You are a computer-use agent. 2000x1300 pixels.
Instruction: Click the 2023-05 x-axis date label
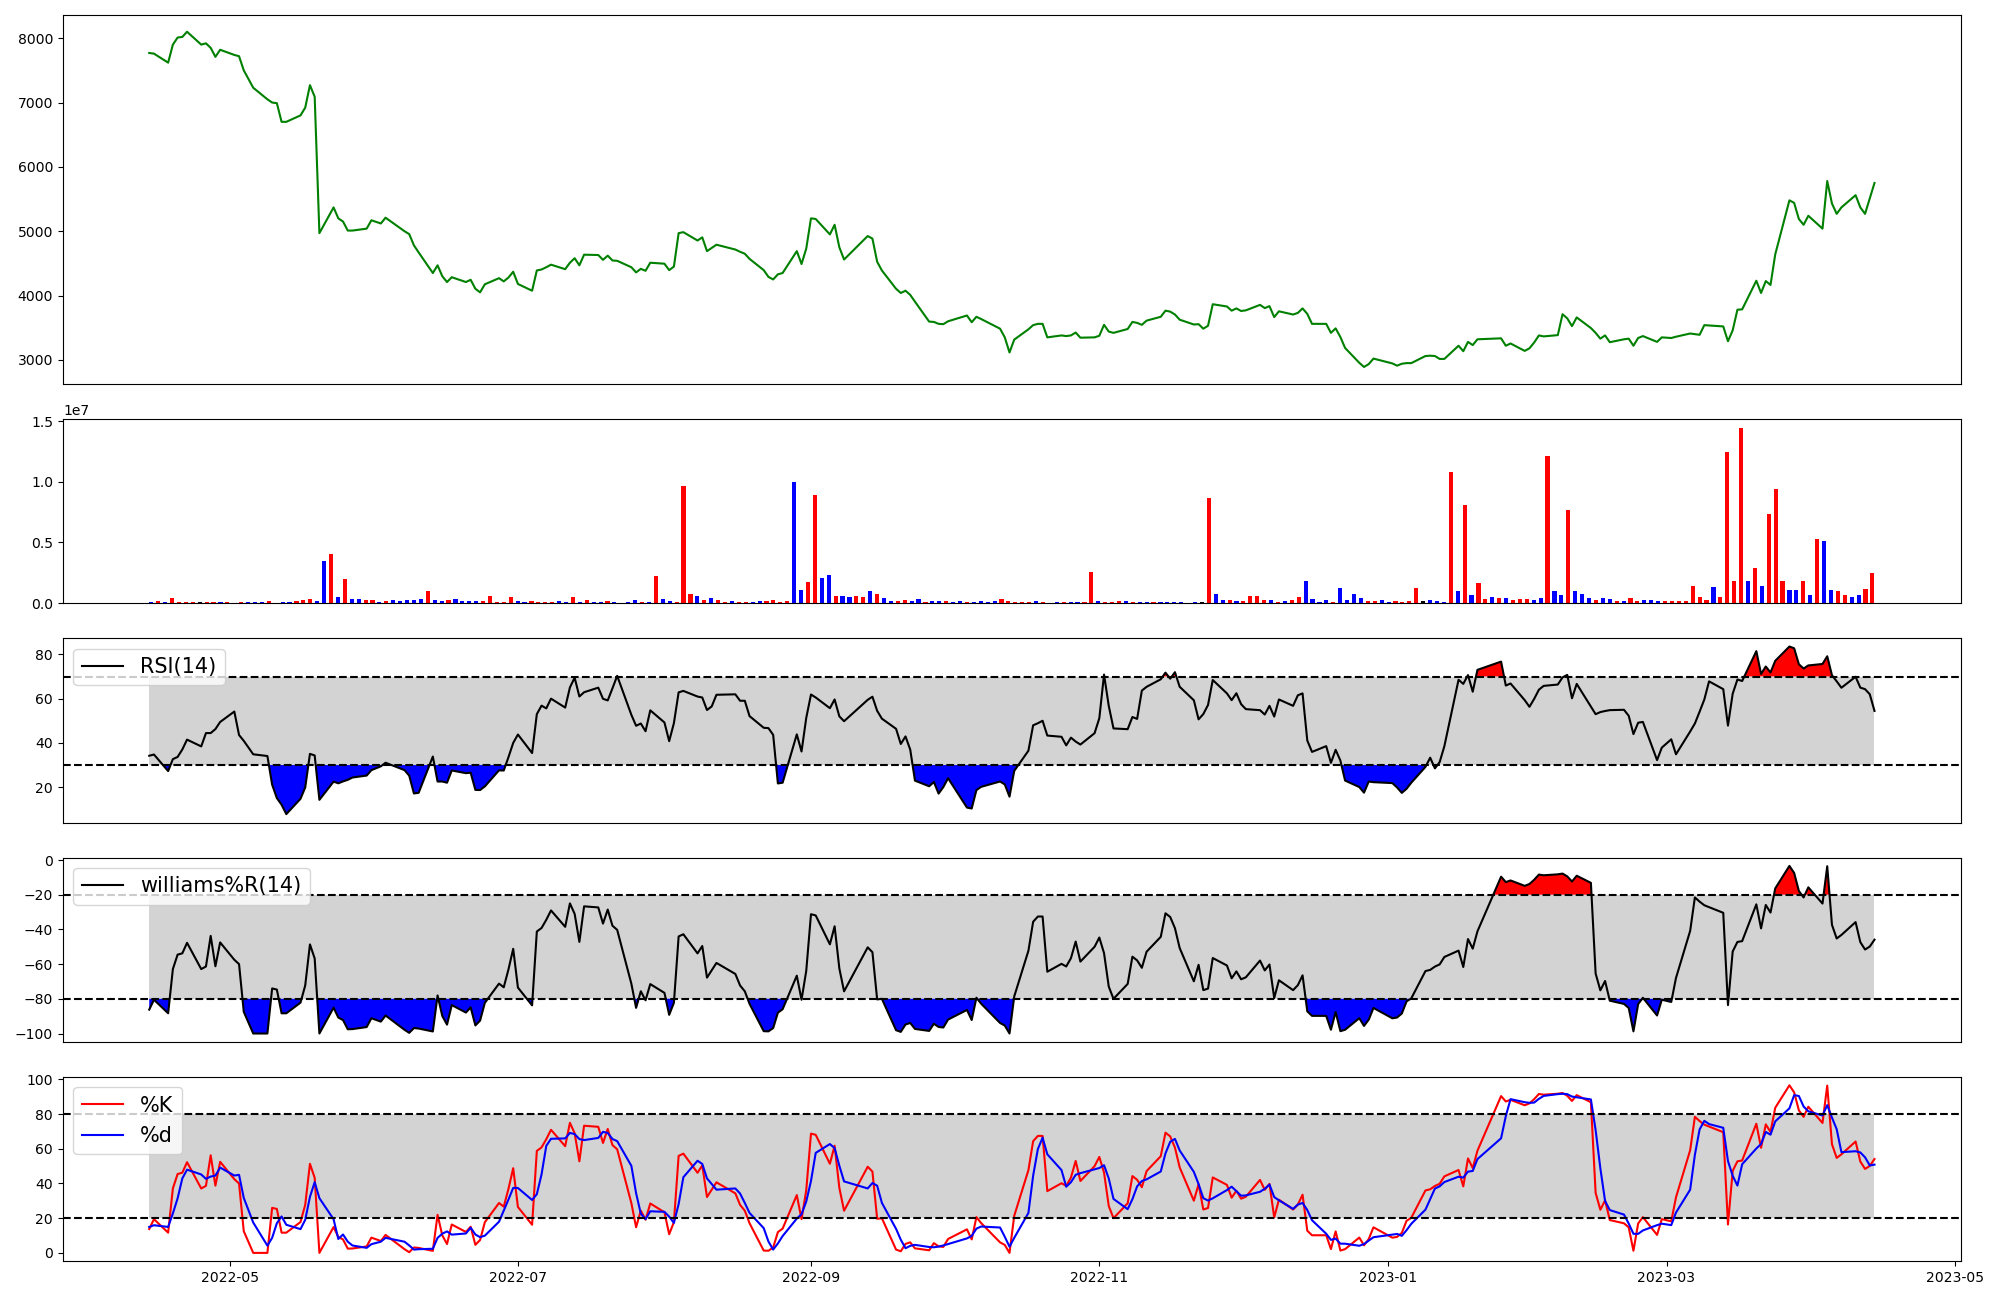point(1955,1277)
